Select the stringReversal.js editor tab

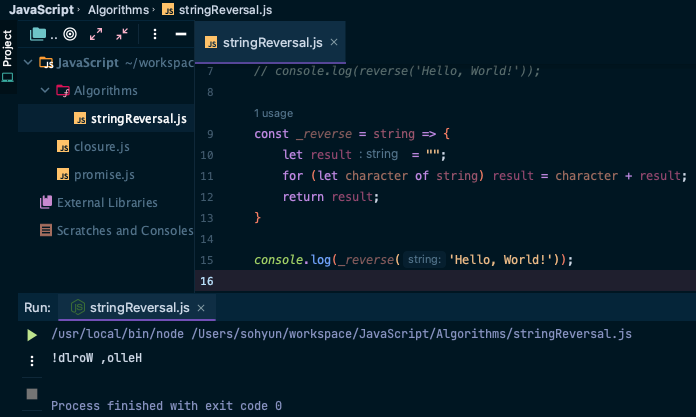coord(270,42)
